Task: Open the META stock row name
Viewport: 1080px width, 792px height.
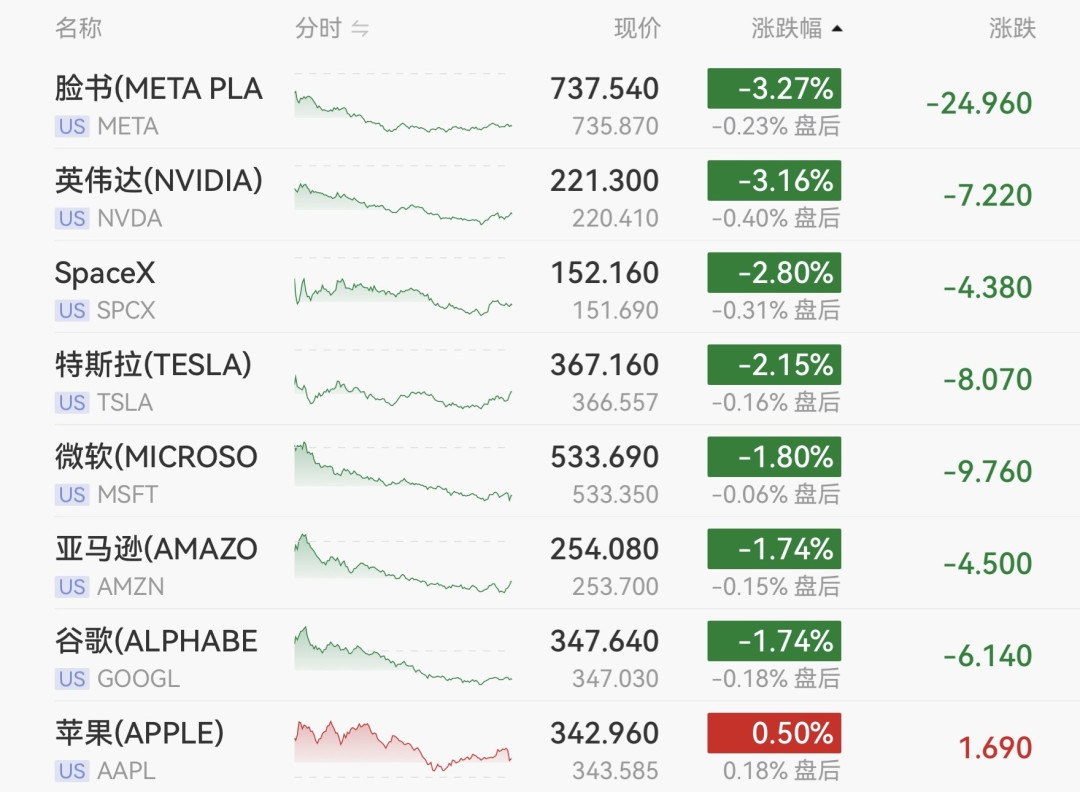Action: [x=158, y=88]
